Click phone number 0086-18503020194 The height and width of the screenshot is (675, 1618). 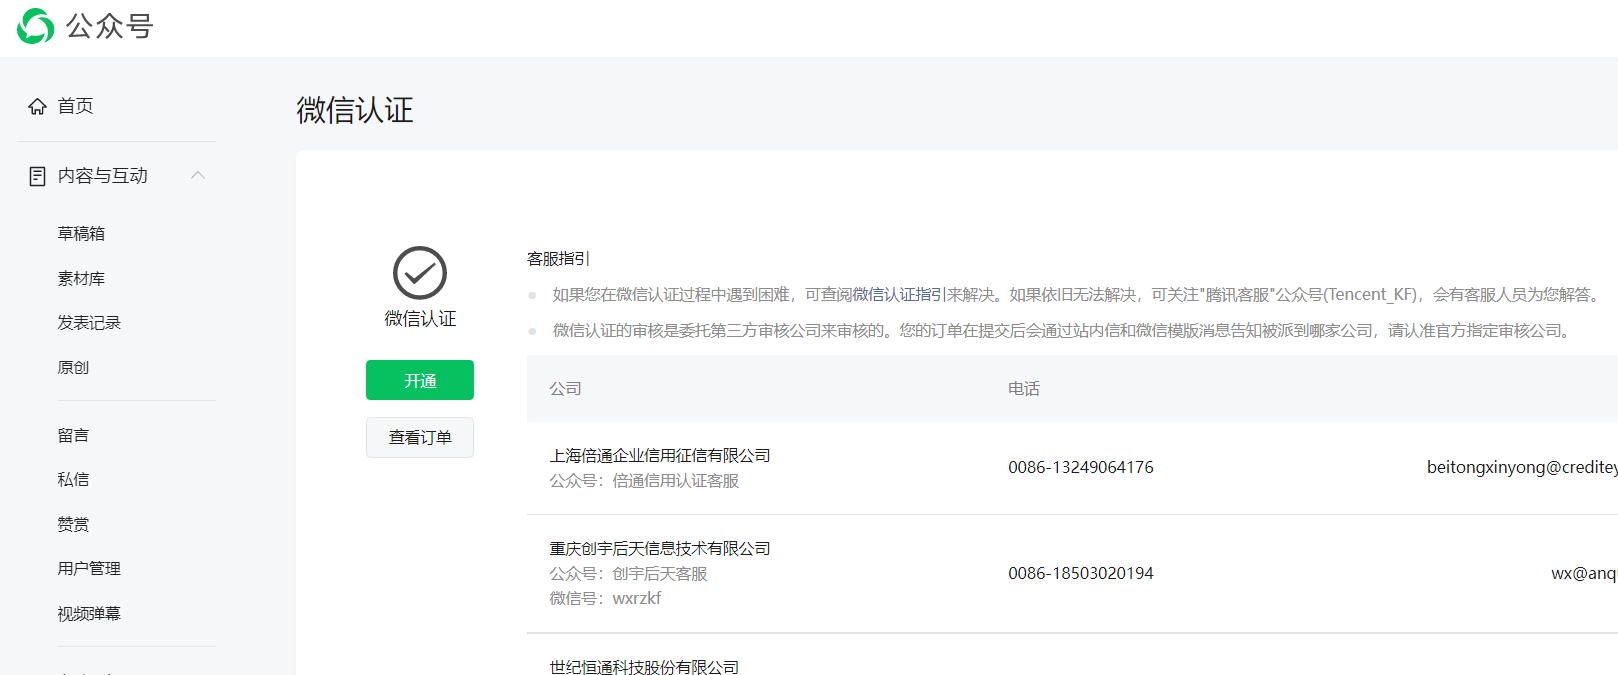(x=1081, y=573)
